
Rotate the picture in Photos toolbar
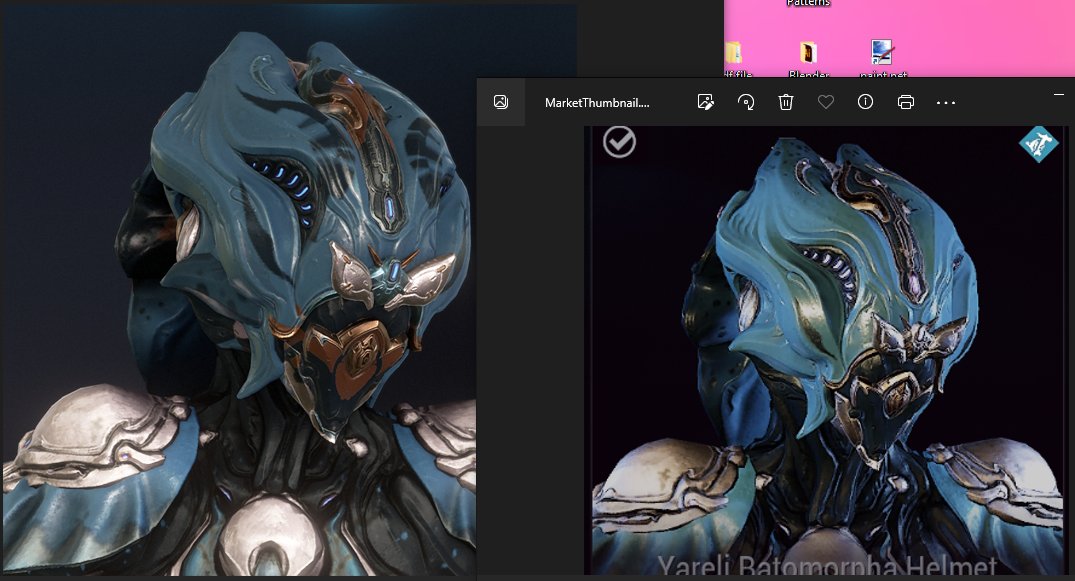[x=746, y=102]
